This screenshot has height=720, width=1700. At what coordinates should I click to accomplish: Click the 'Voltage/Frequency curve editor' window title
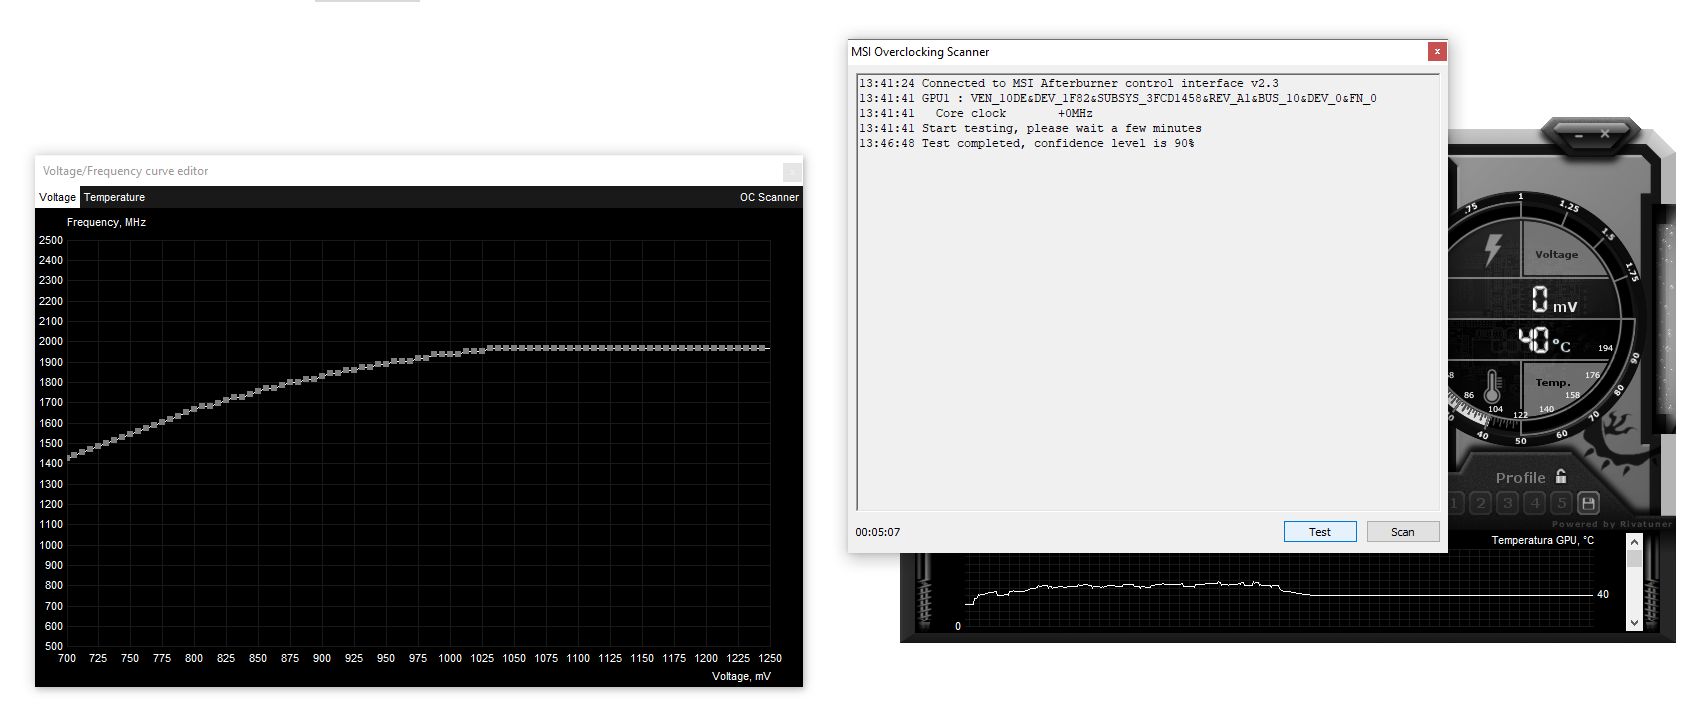(x=126, y=171)
